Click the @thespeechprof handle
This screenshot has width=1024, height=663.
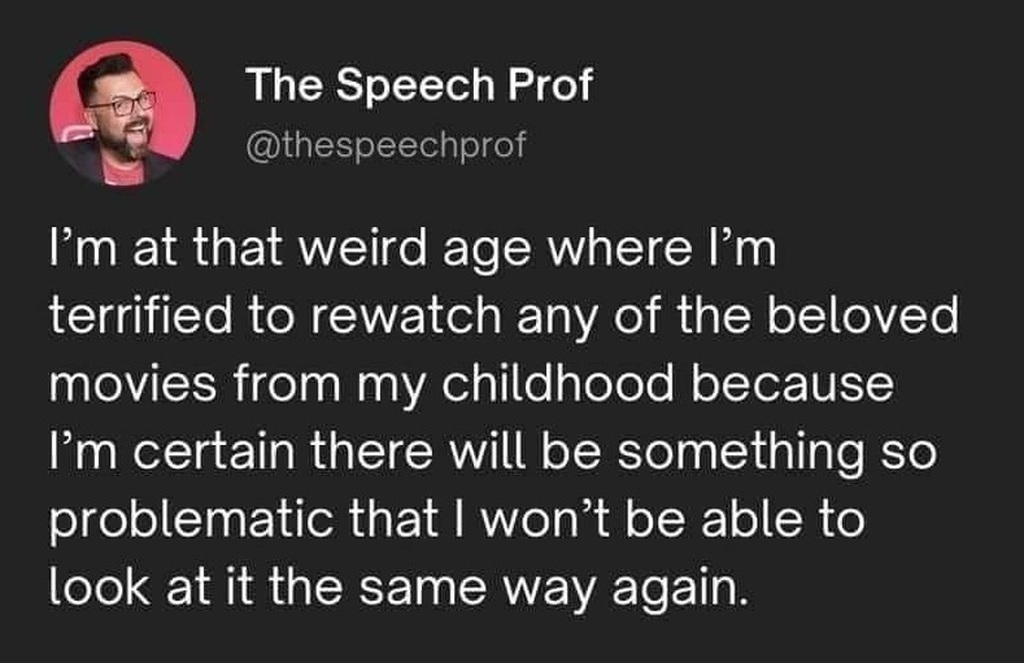click(385, 146)
